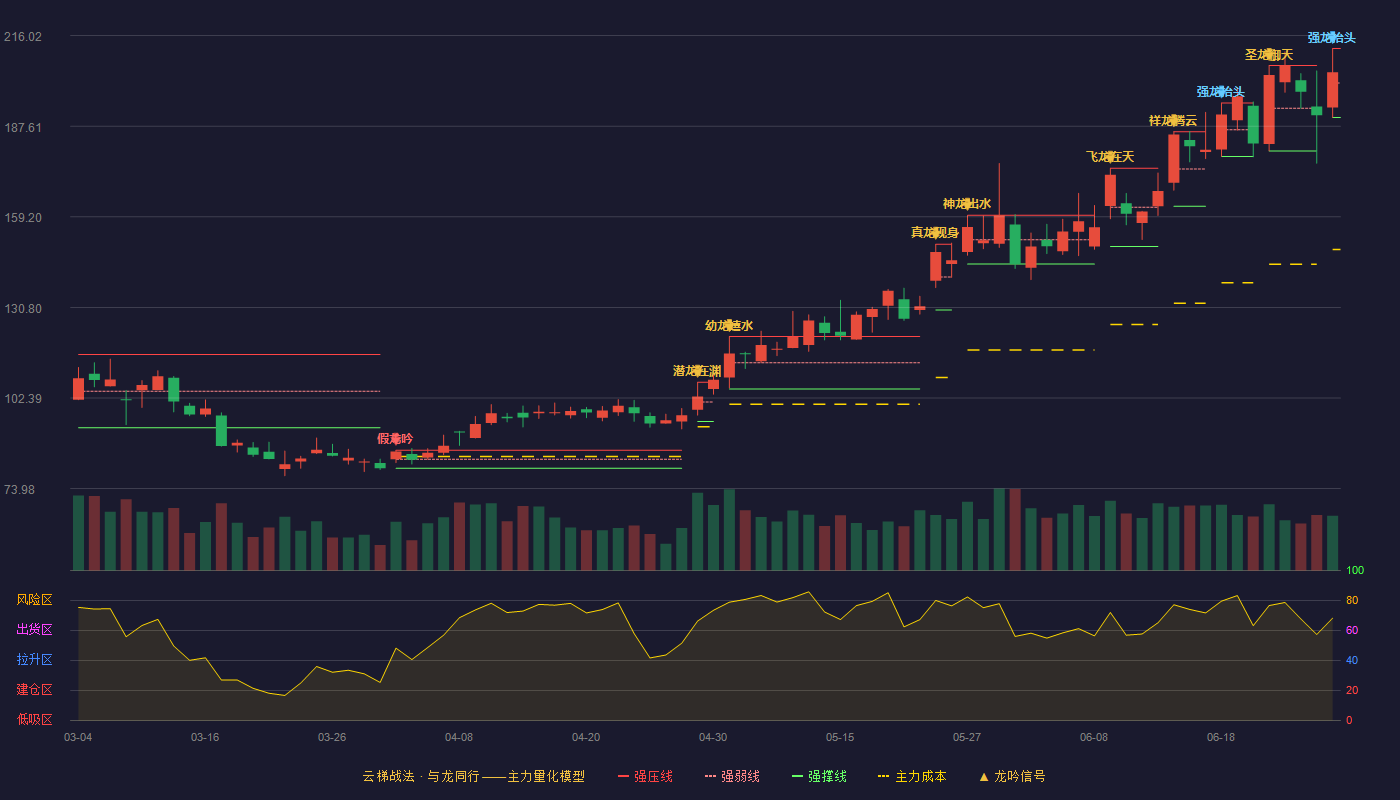Select the 真龙现身 signal label
The width and height of the screenshot is (1400, 800).
click(x=935, y=233)
